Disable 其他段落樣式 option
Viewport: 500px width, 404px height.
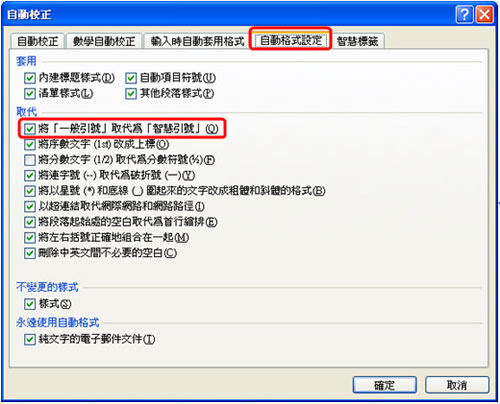point(131,94)
